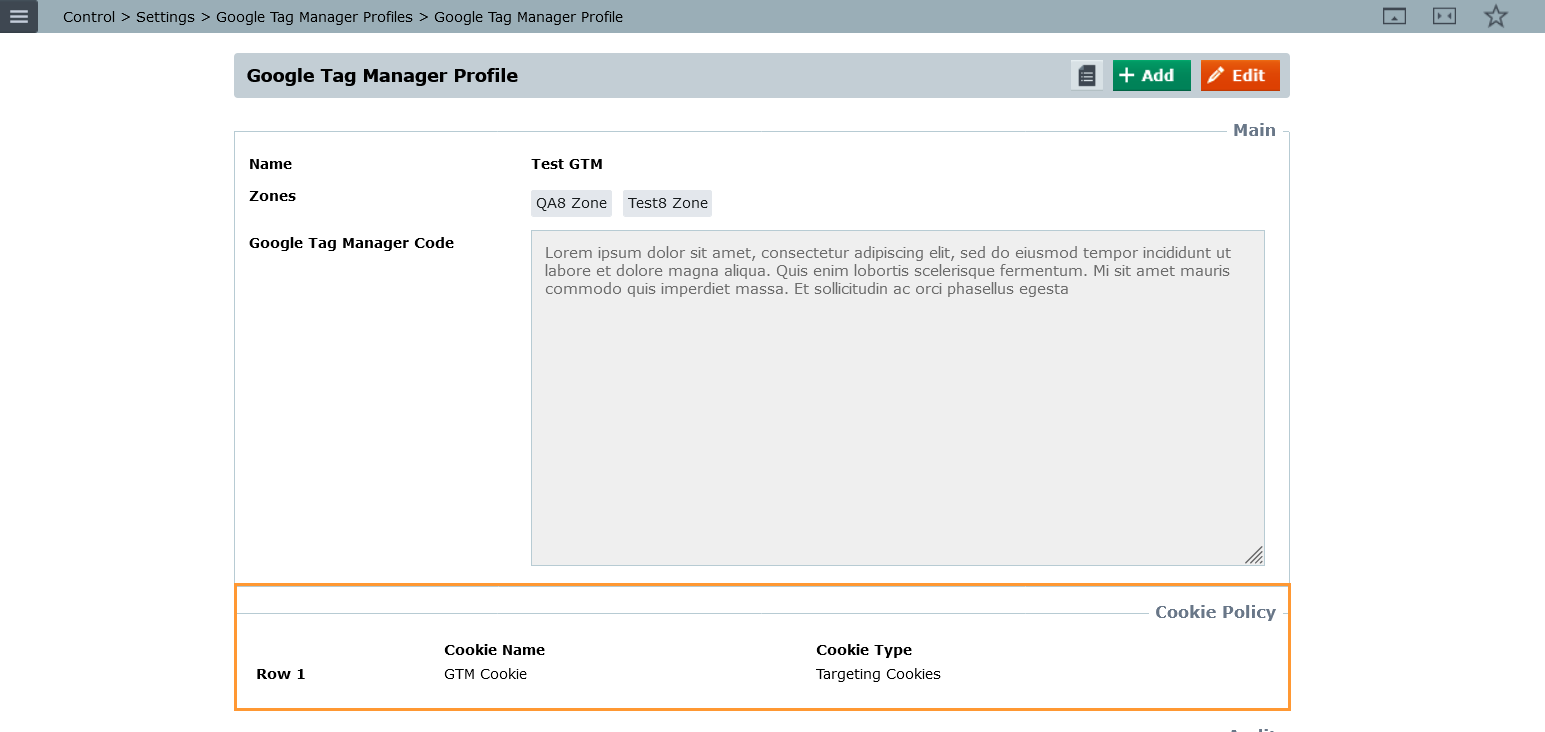Click the Cookie Policy section title
This screenshot has height=732, width=1545.
tap(1215, 612)
